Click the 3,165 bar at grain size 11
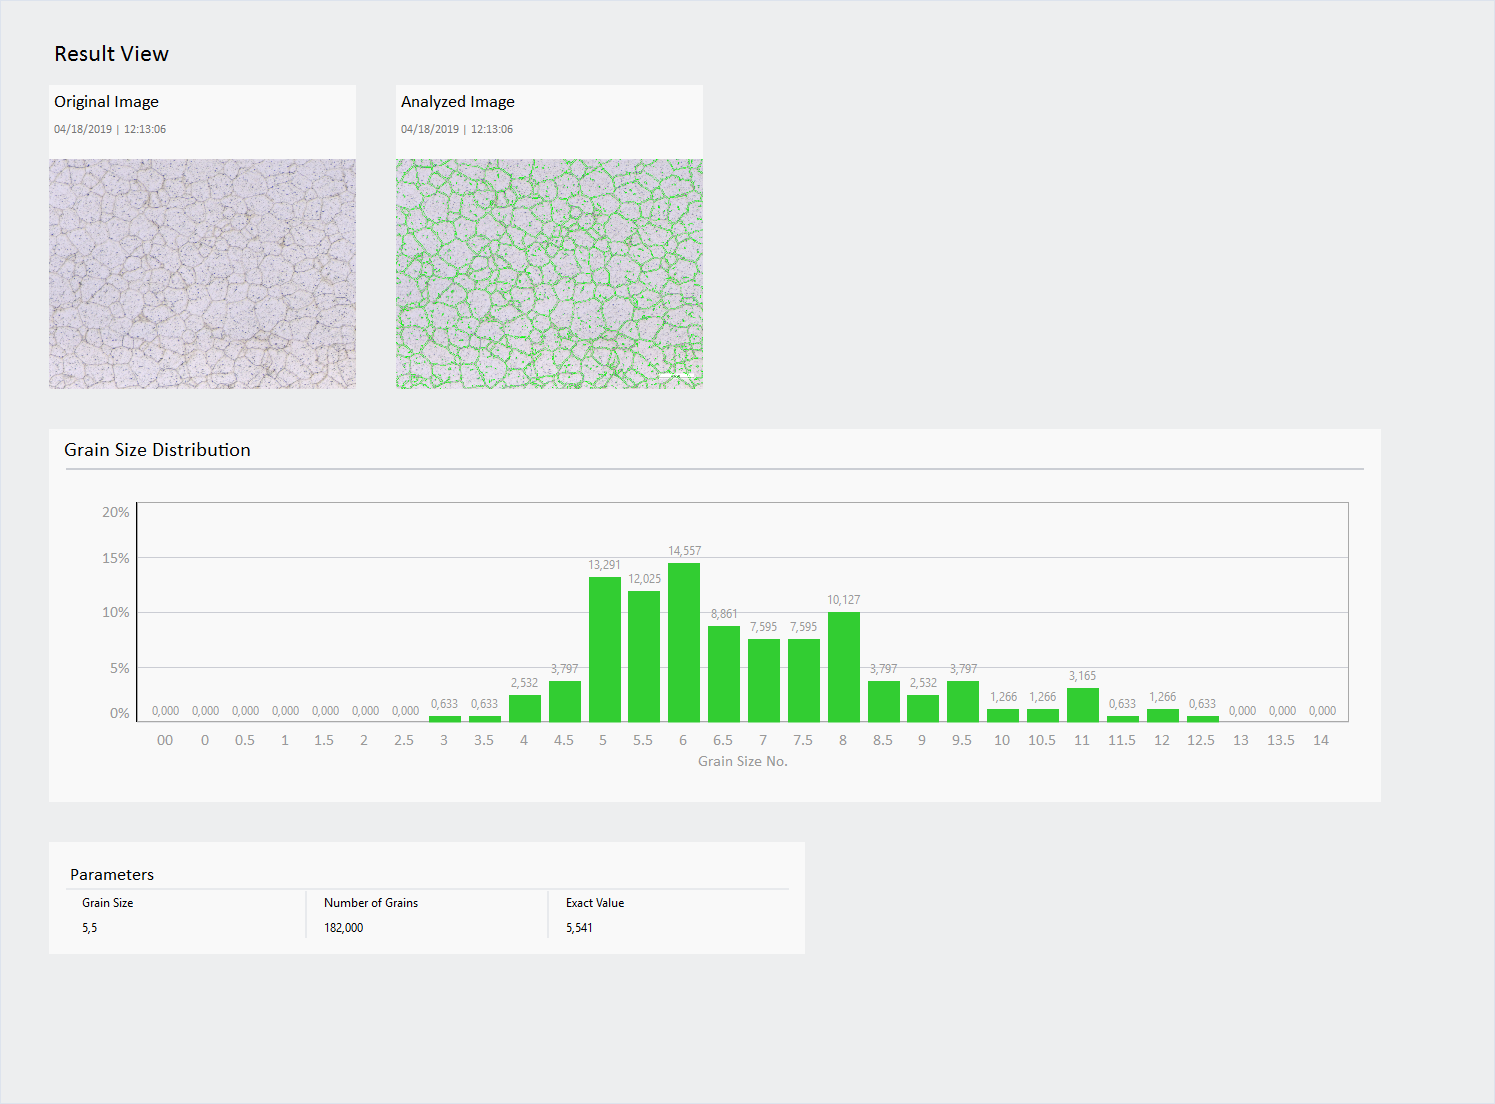Viewport: 1495px width, 1104px height. 1082,702
